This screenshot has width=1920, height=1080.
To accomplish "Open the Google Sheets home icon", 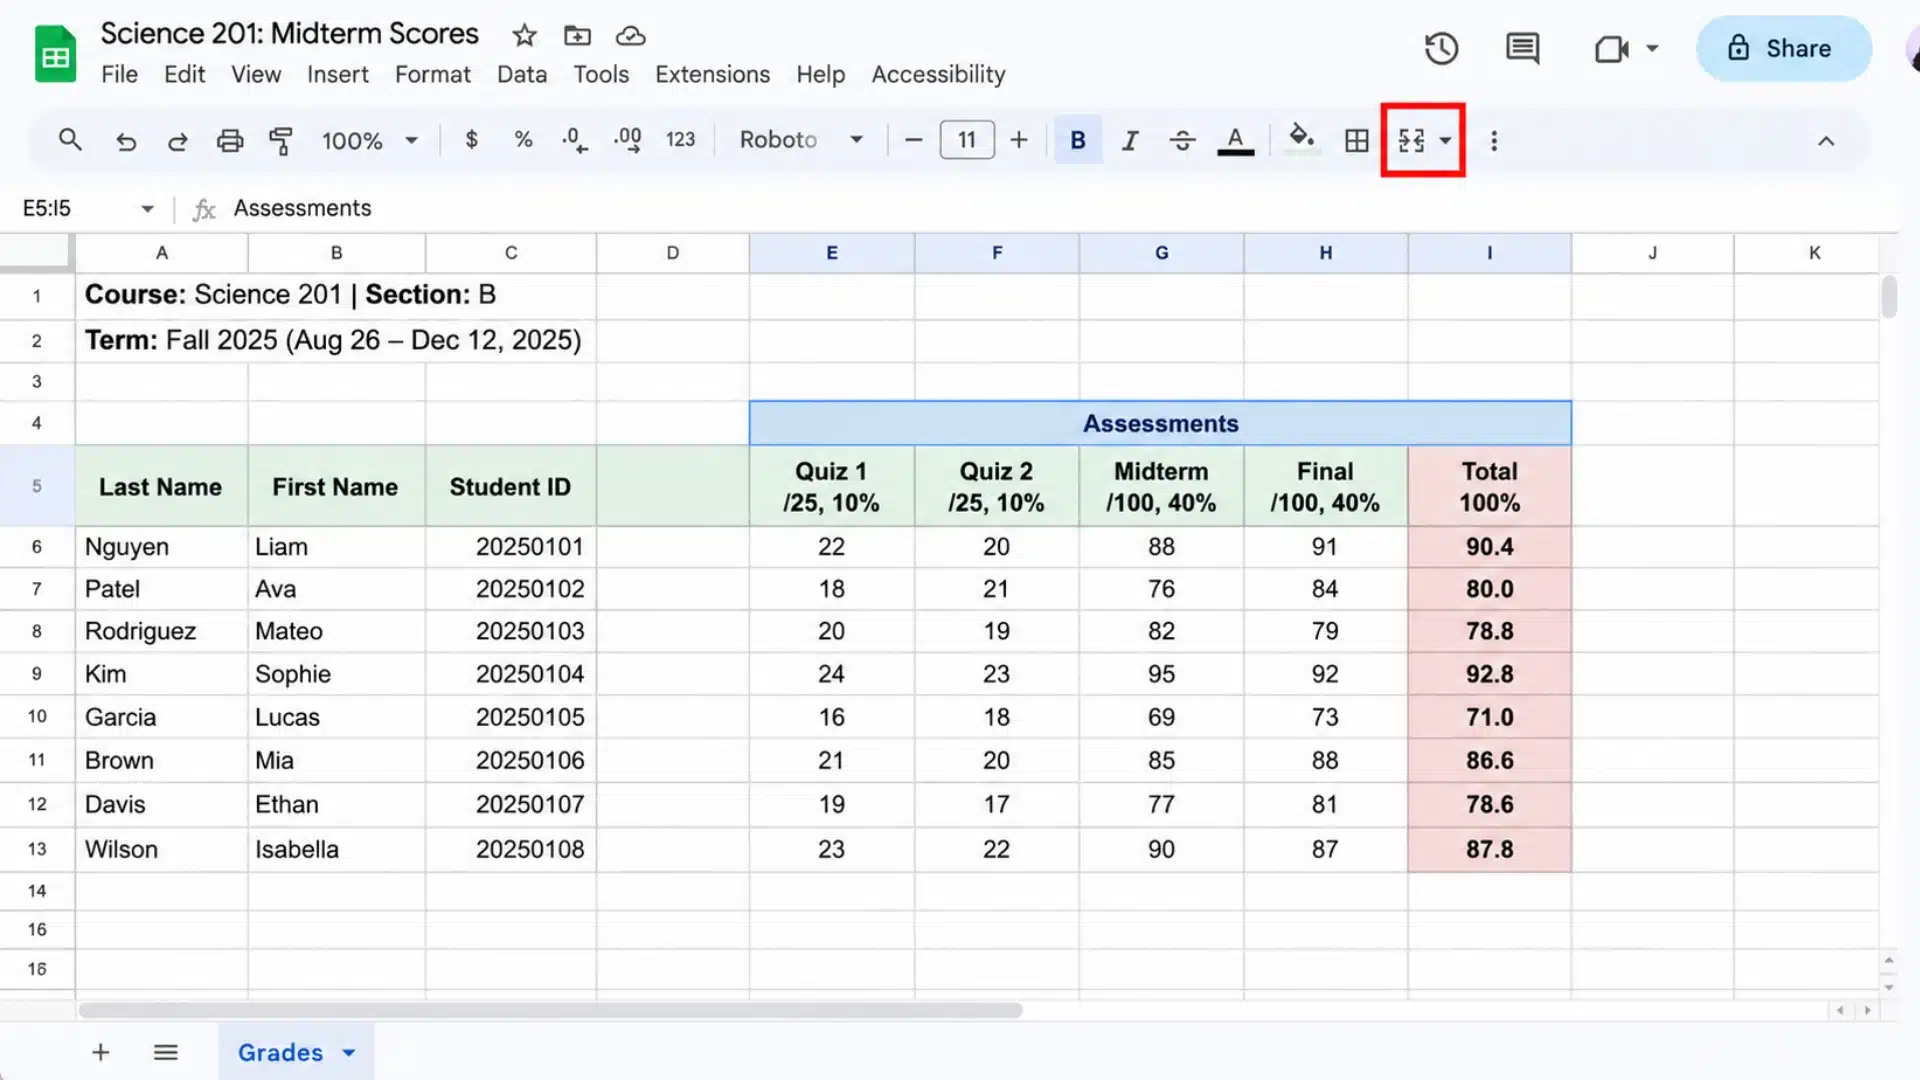I will (x=56, y=54).
